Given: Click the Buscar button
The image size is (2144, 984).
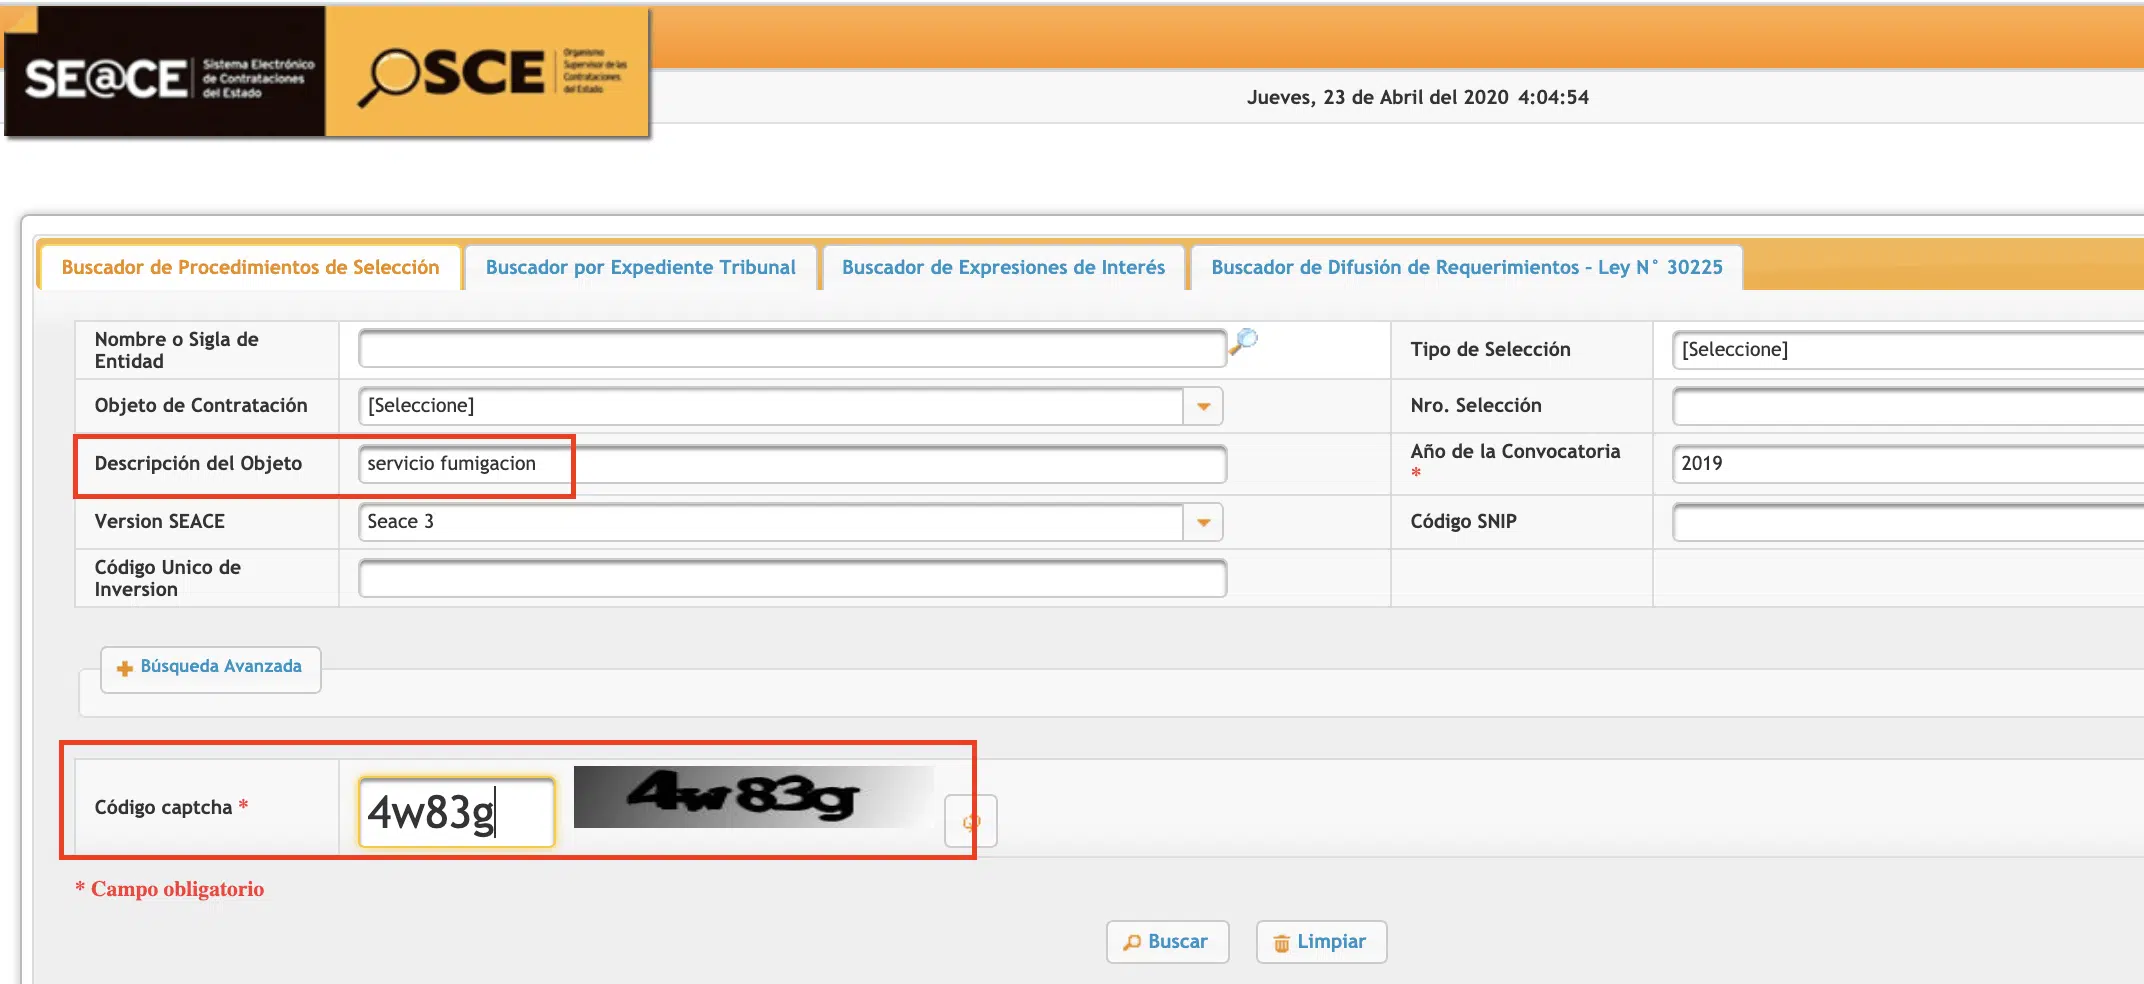Looking at the screenshot, I should coord(1167,942).
